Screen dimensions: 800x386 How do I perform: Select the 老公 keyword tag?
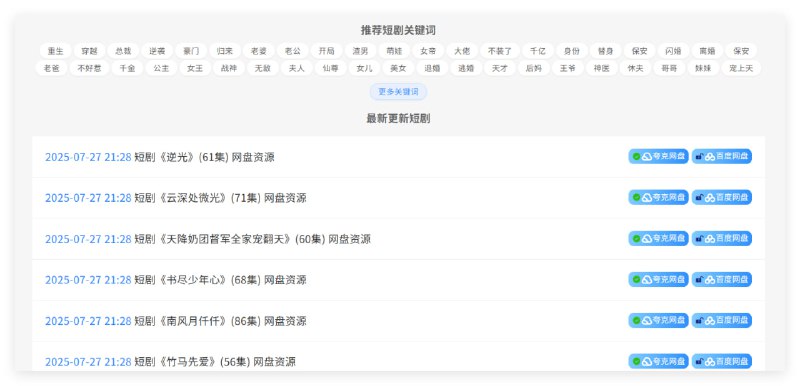(293, 51)
